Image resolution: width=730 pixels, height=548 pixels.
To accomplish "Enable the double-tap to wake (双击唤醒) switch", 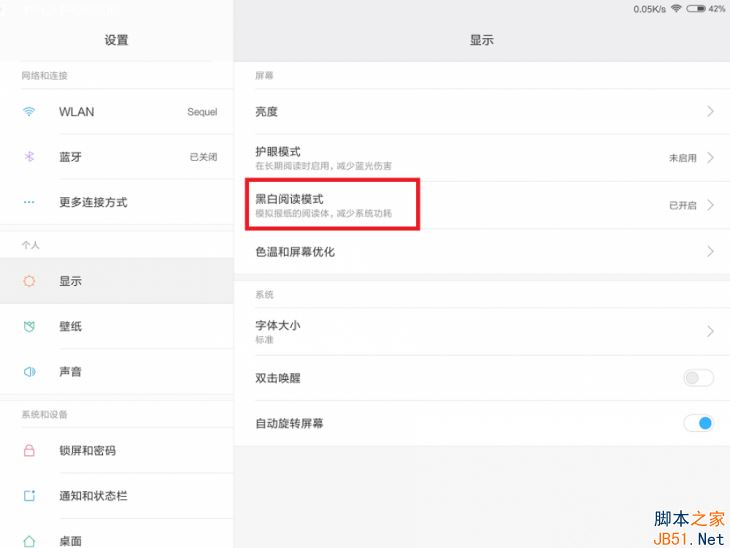I will point(698,378).
